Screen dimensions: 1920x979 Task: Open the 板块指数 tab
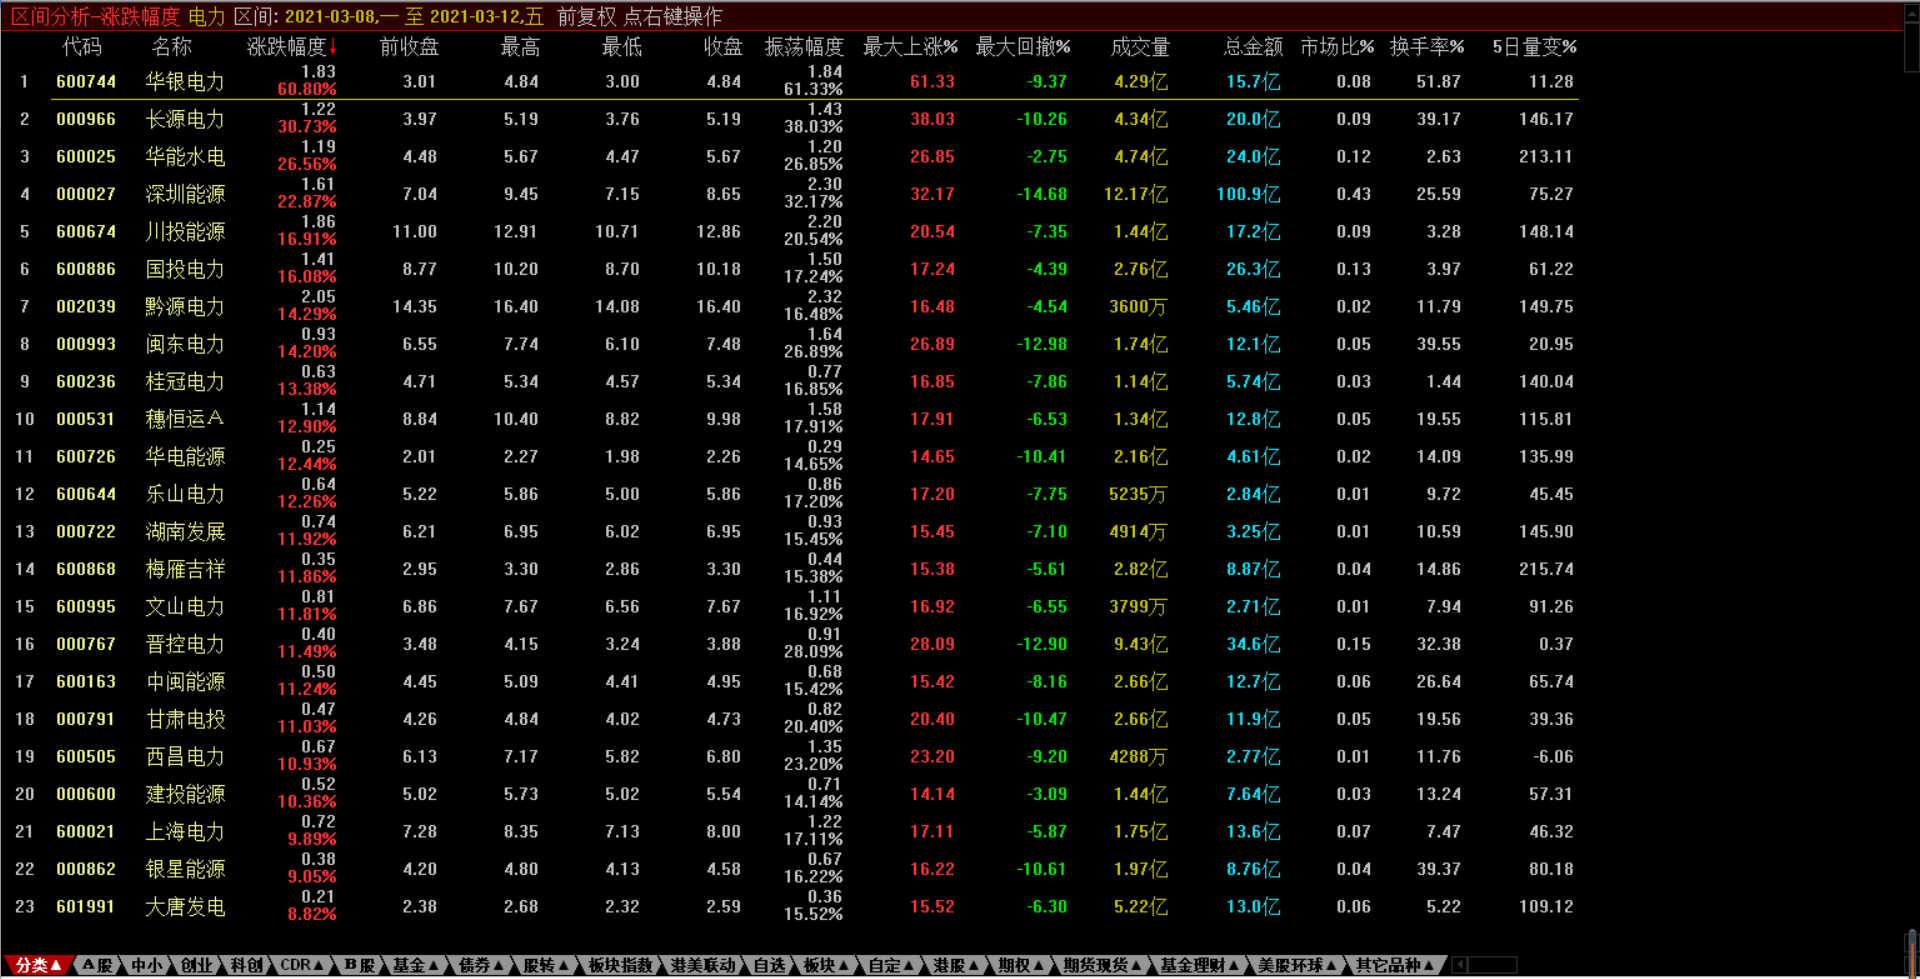pos(620,965)
